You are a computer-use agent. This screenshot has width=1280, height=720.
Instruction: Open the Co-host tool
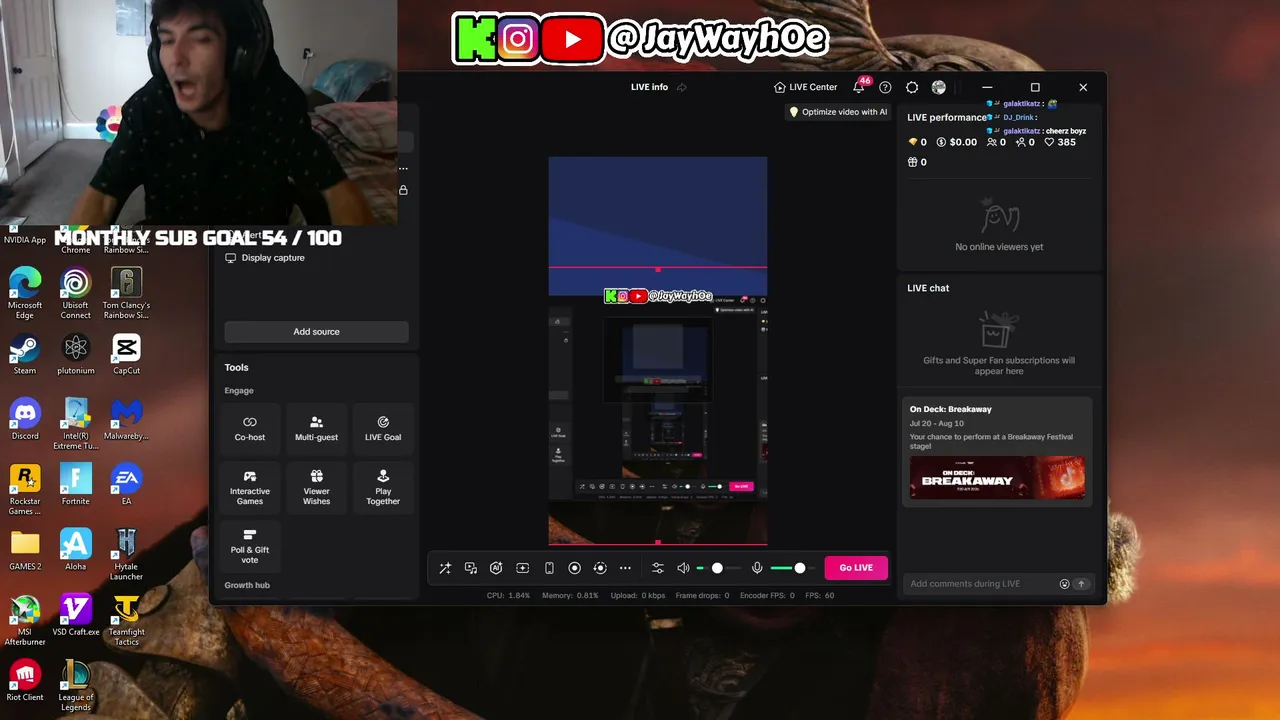[250, 428]
